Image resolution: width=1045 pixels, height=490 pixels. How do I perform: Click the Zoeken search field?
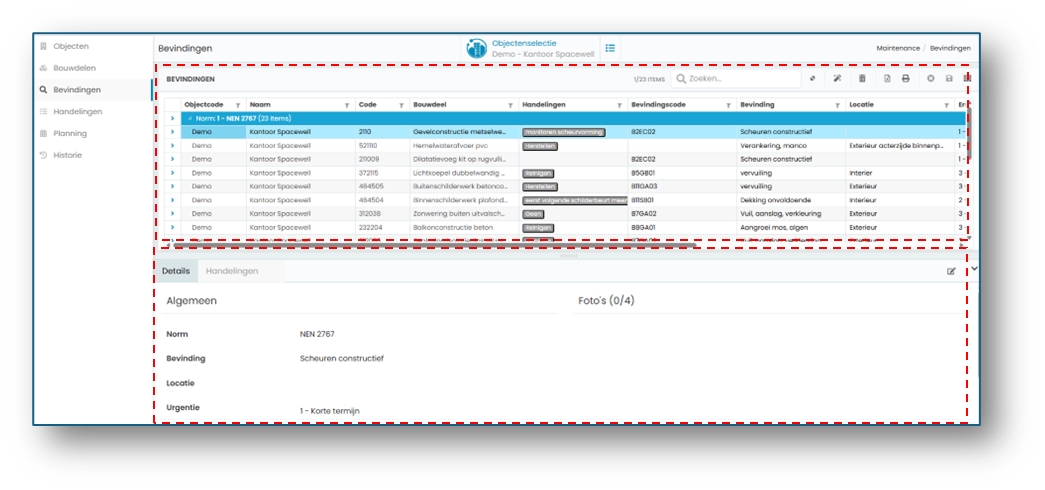(x=736, y=79)
